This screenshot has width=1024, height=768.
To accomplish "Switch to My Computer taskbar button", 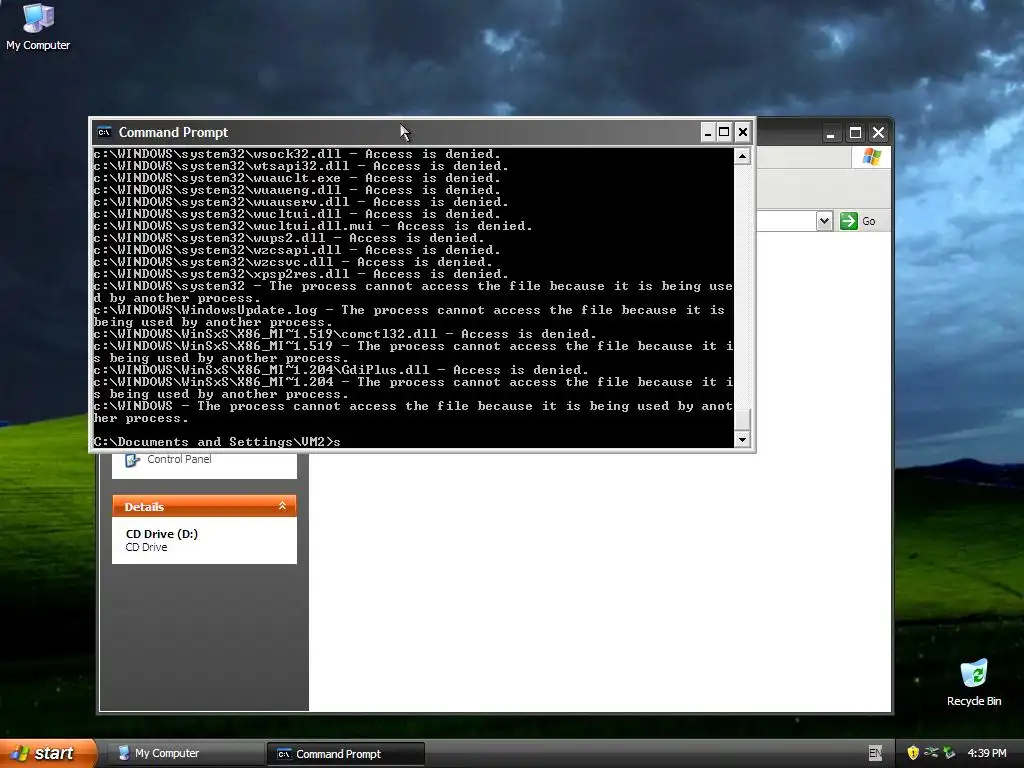I will tap(185, 753).
